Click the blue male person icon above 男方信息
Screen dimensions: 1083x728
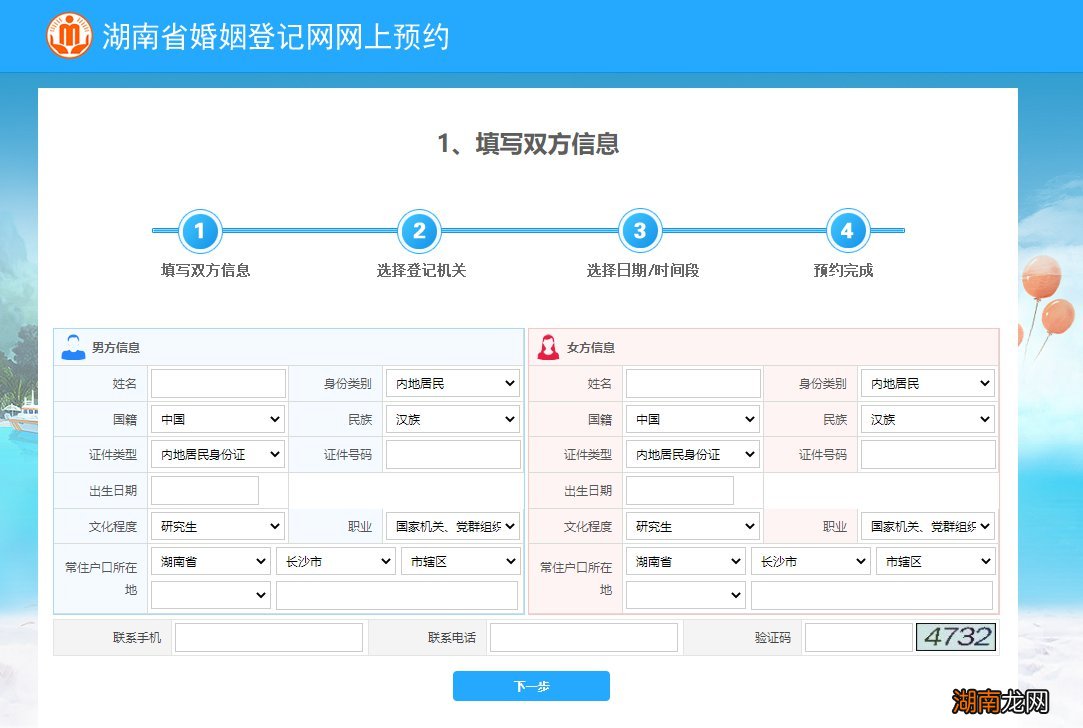point(71,345)
